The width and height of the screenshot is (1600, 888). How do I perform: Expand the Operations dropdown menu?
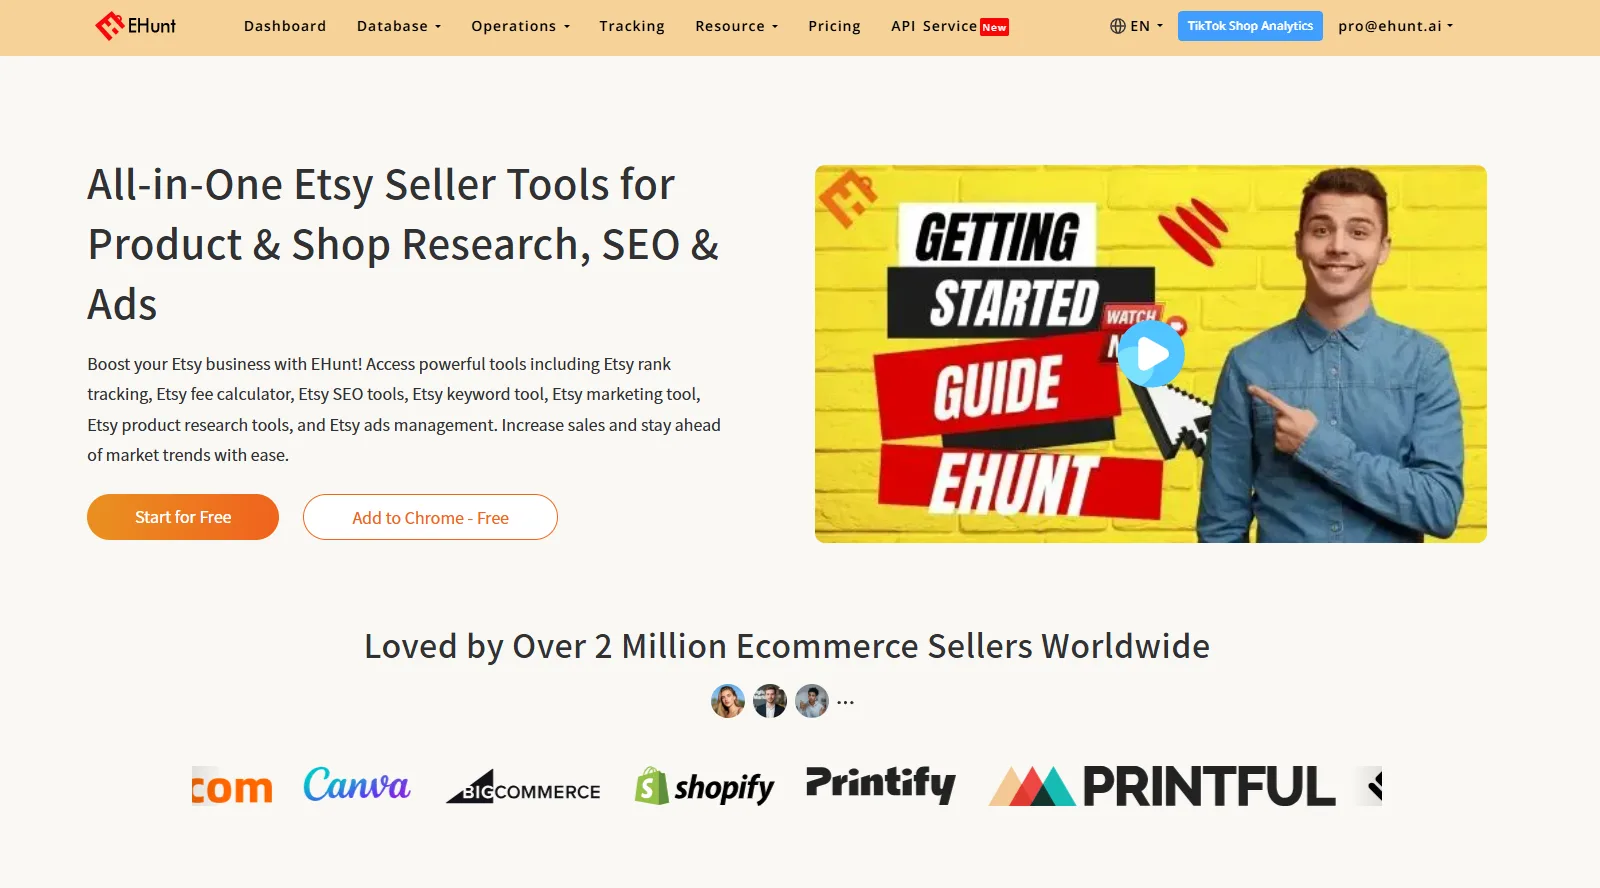click(521, 26)
